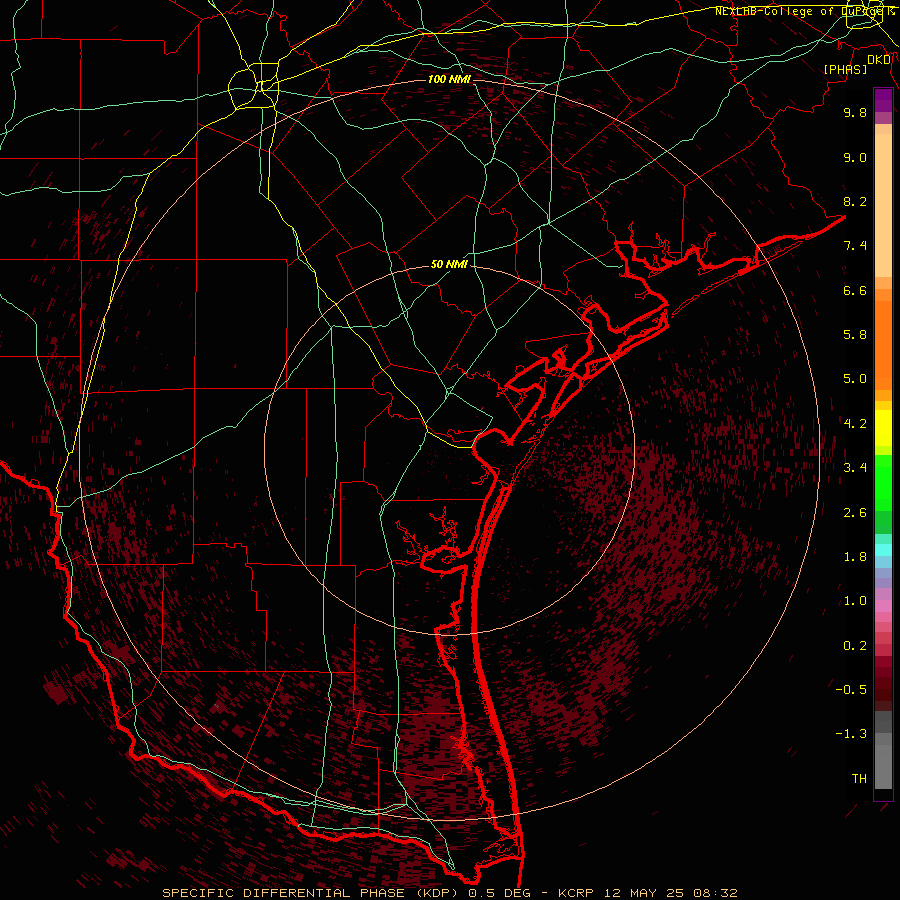This screenshot has height=900, width=900.
Task: Click the "12 MAY 25" date in the footer
Action: point(645,893)
